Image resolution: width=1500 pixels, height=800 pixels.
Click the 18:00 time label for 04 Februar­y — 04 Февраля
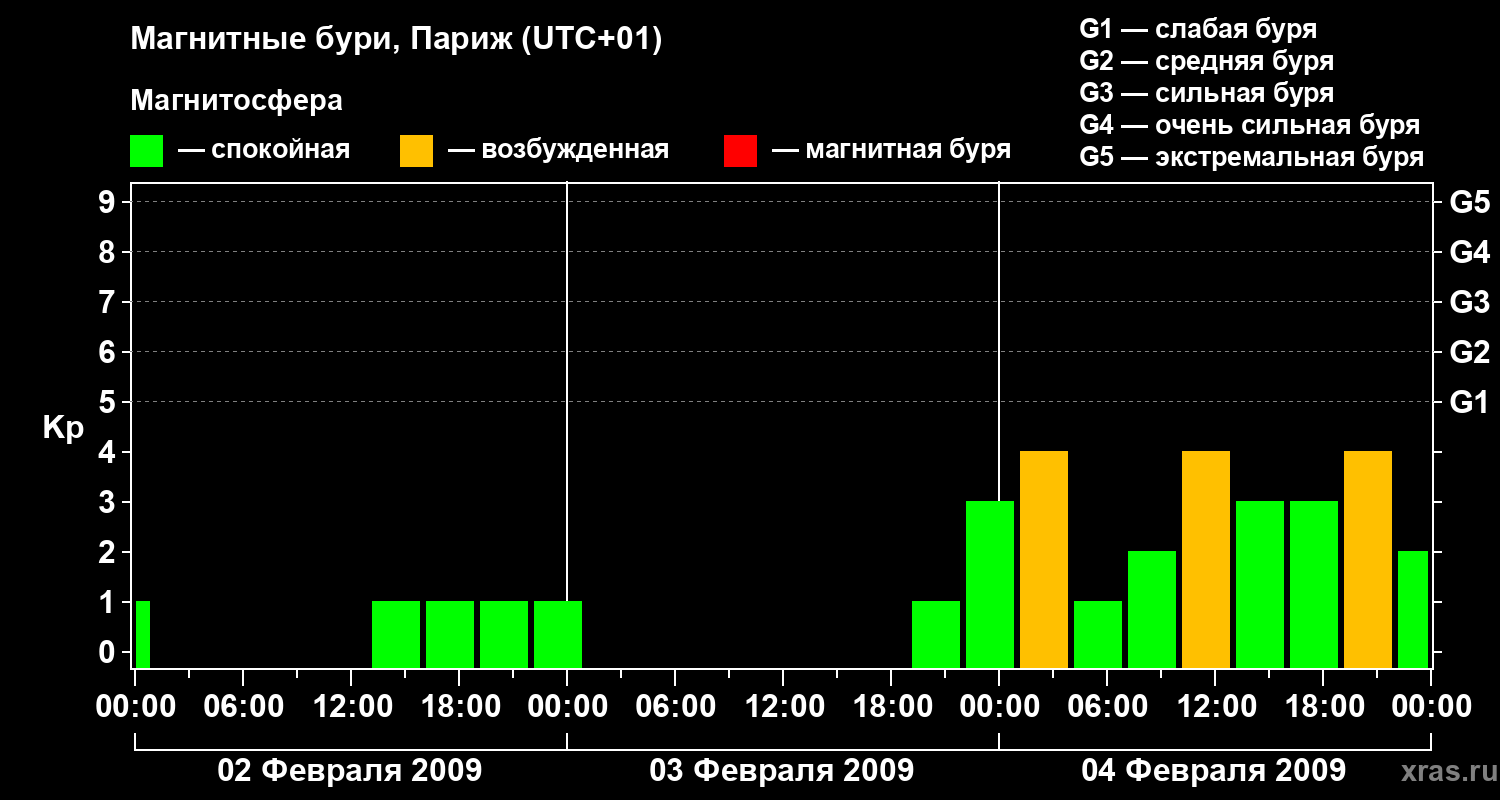pos(1323,706)
